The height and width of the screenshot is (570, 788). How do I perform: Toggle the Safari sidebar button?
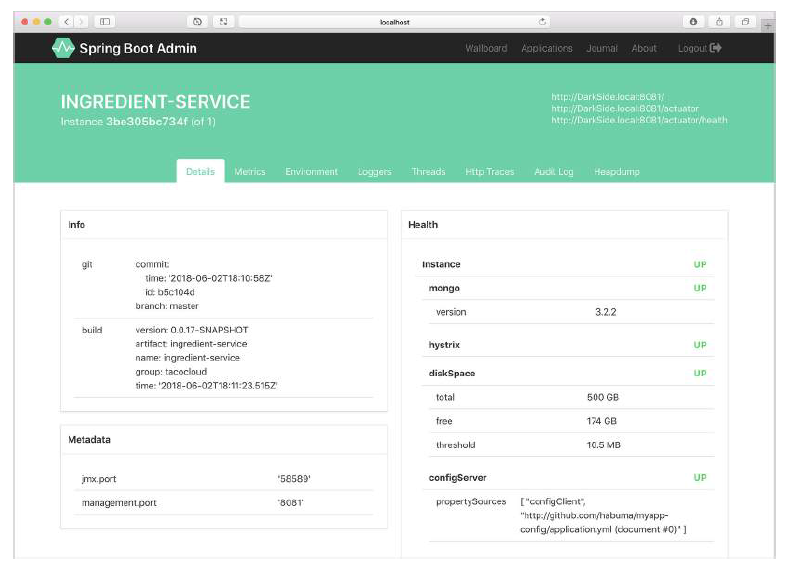105,22
